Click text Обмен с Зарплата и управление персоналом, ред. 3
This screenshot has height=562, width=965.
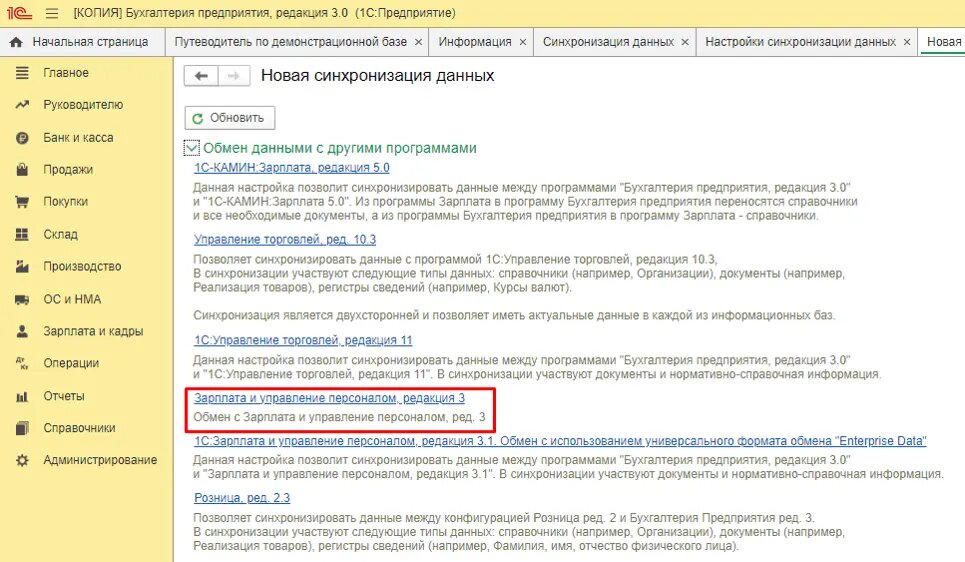point(339,417)
